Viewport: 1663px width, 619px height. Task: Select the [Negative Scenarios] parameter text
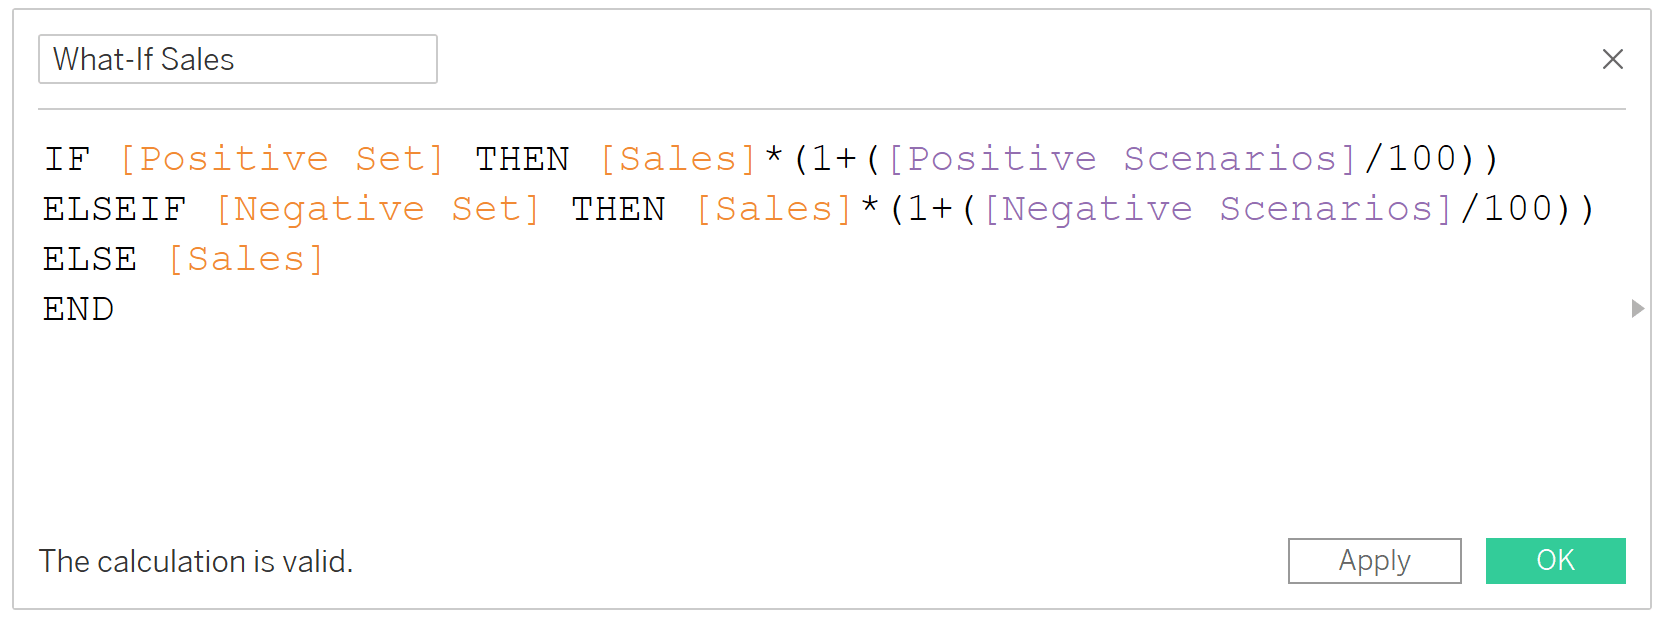point(1217,209)
